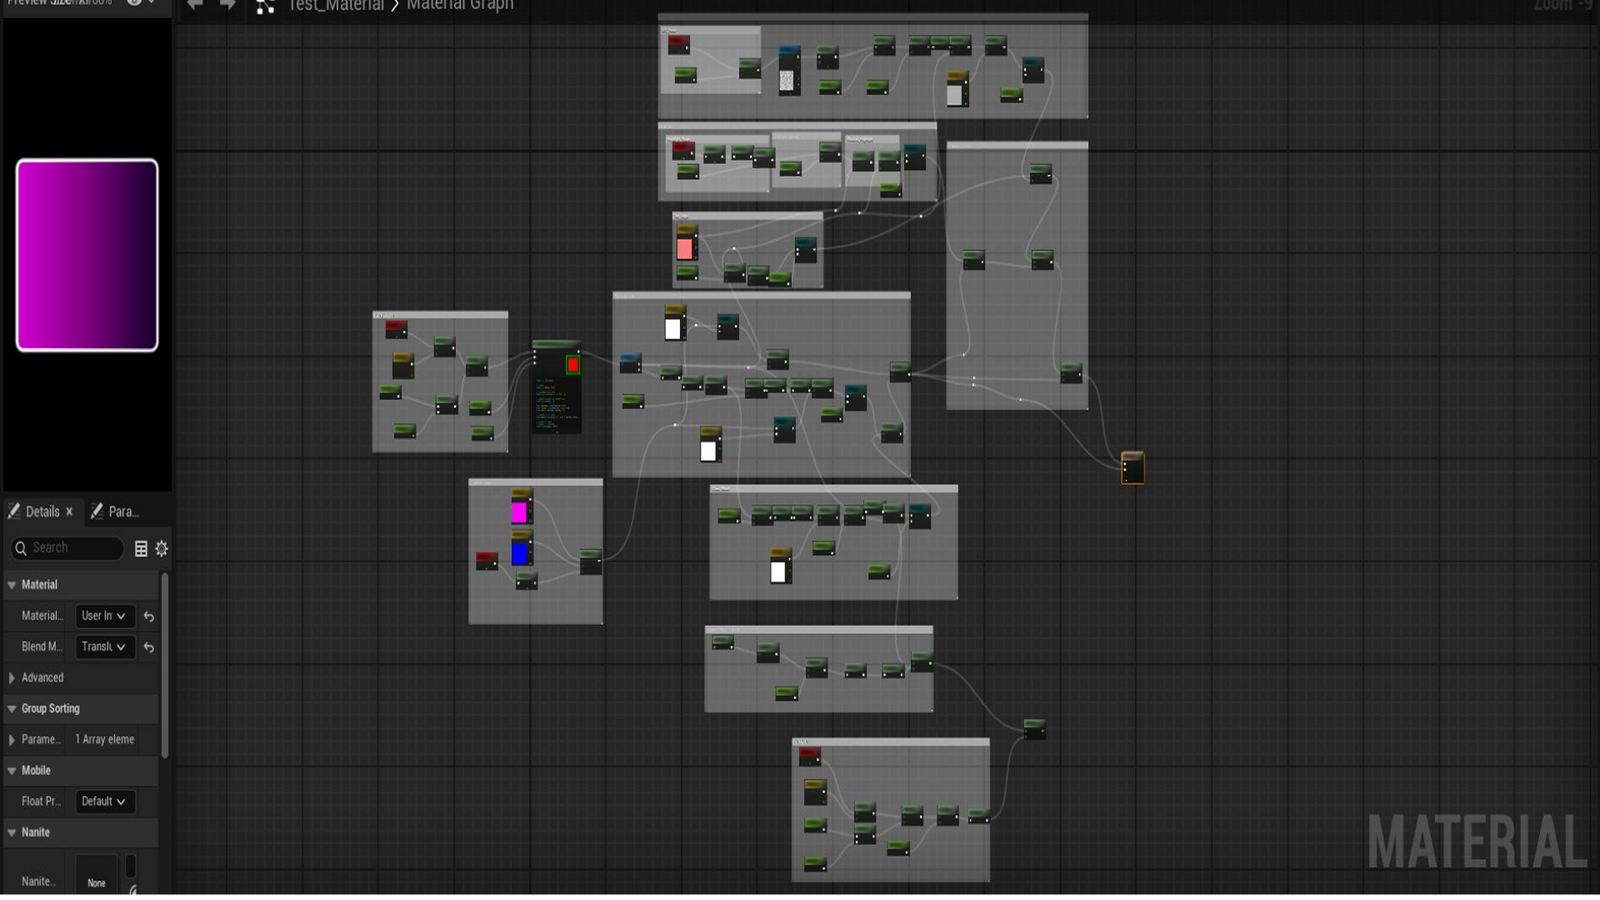
Task: Click the forward navigation arrow in the toolbar
Action: (226, 6)
